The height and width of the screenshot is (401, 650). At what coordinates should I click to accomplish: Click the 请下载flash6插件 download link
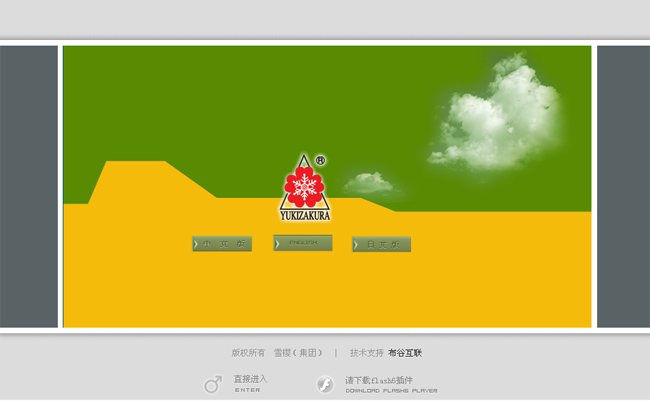[378, 380]
